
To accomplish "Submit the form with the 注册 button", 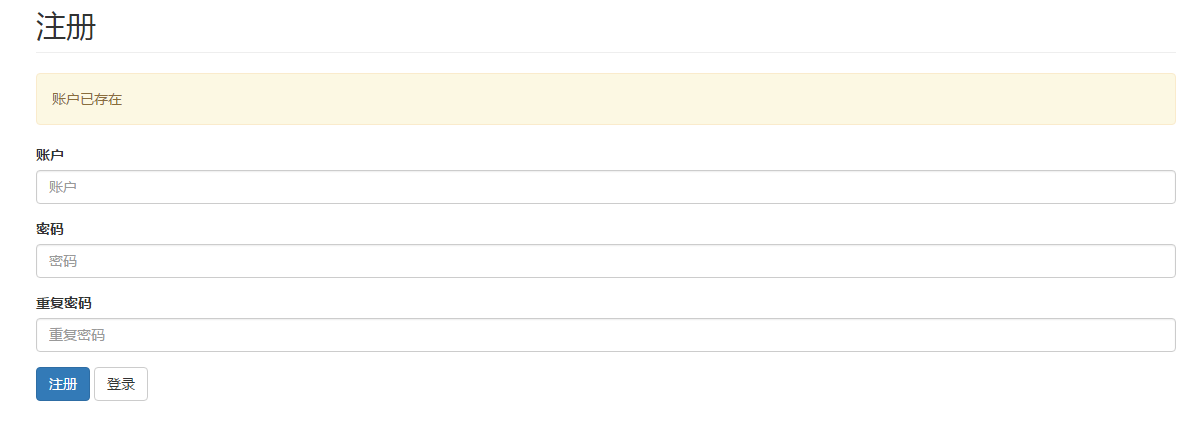I will pyautogui.click(x=62, y=384).
